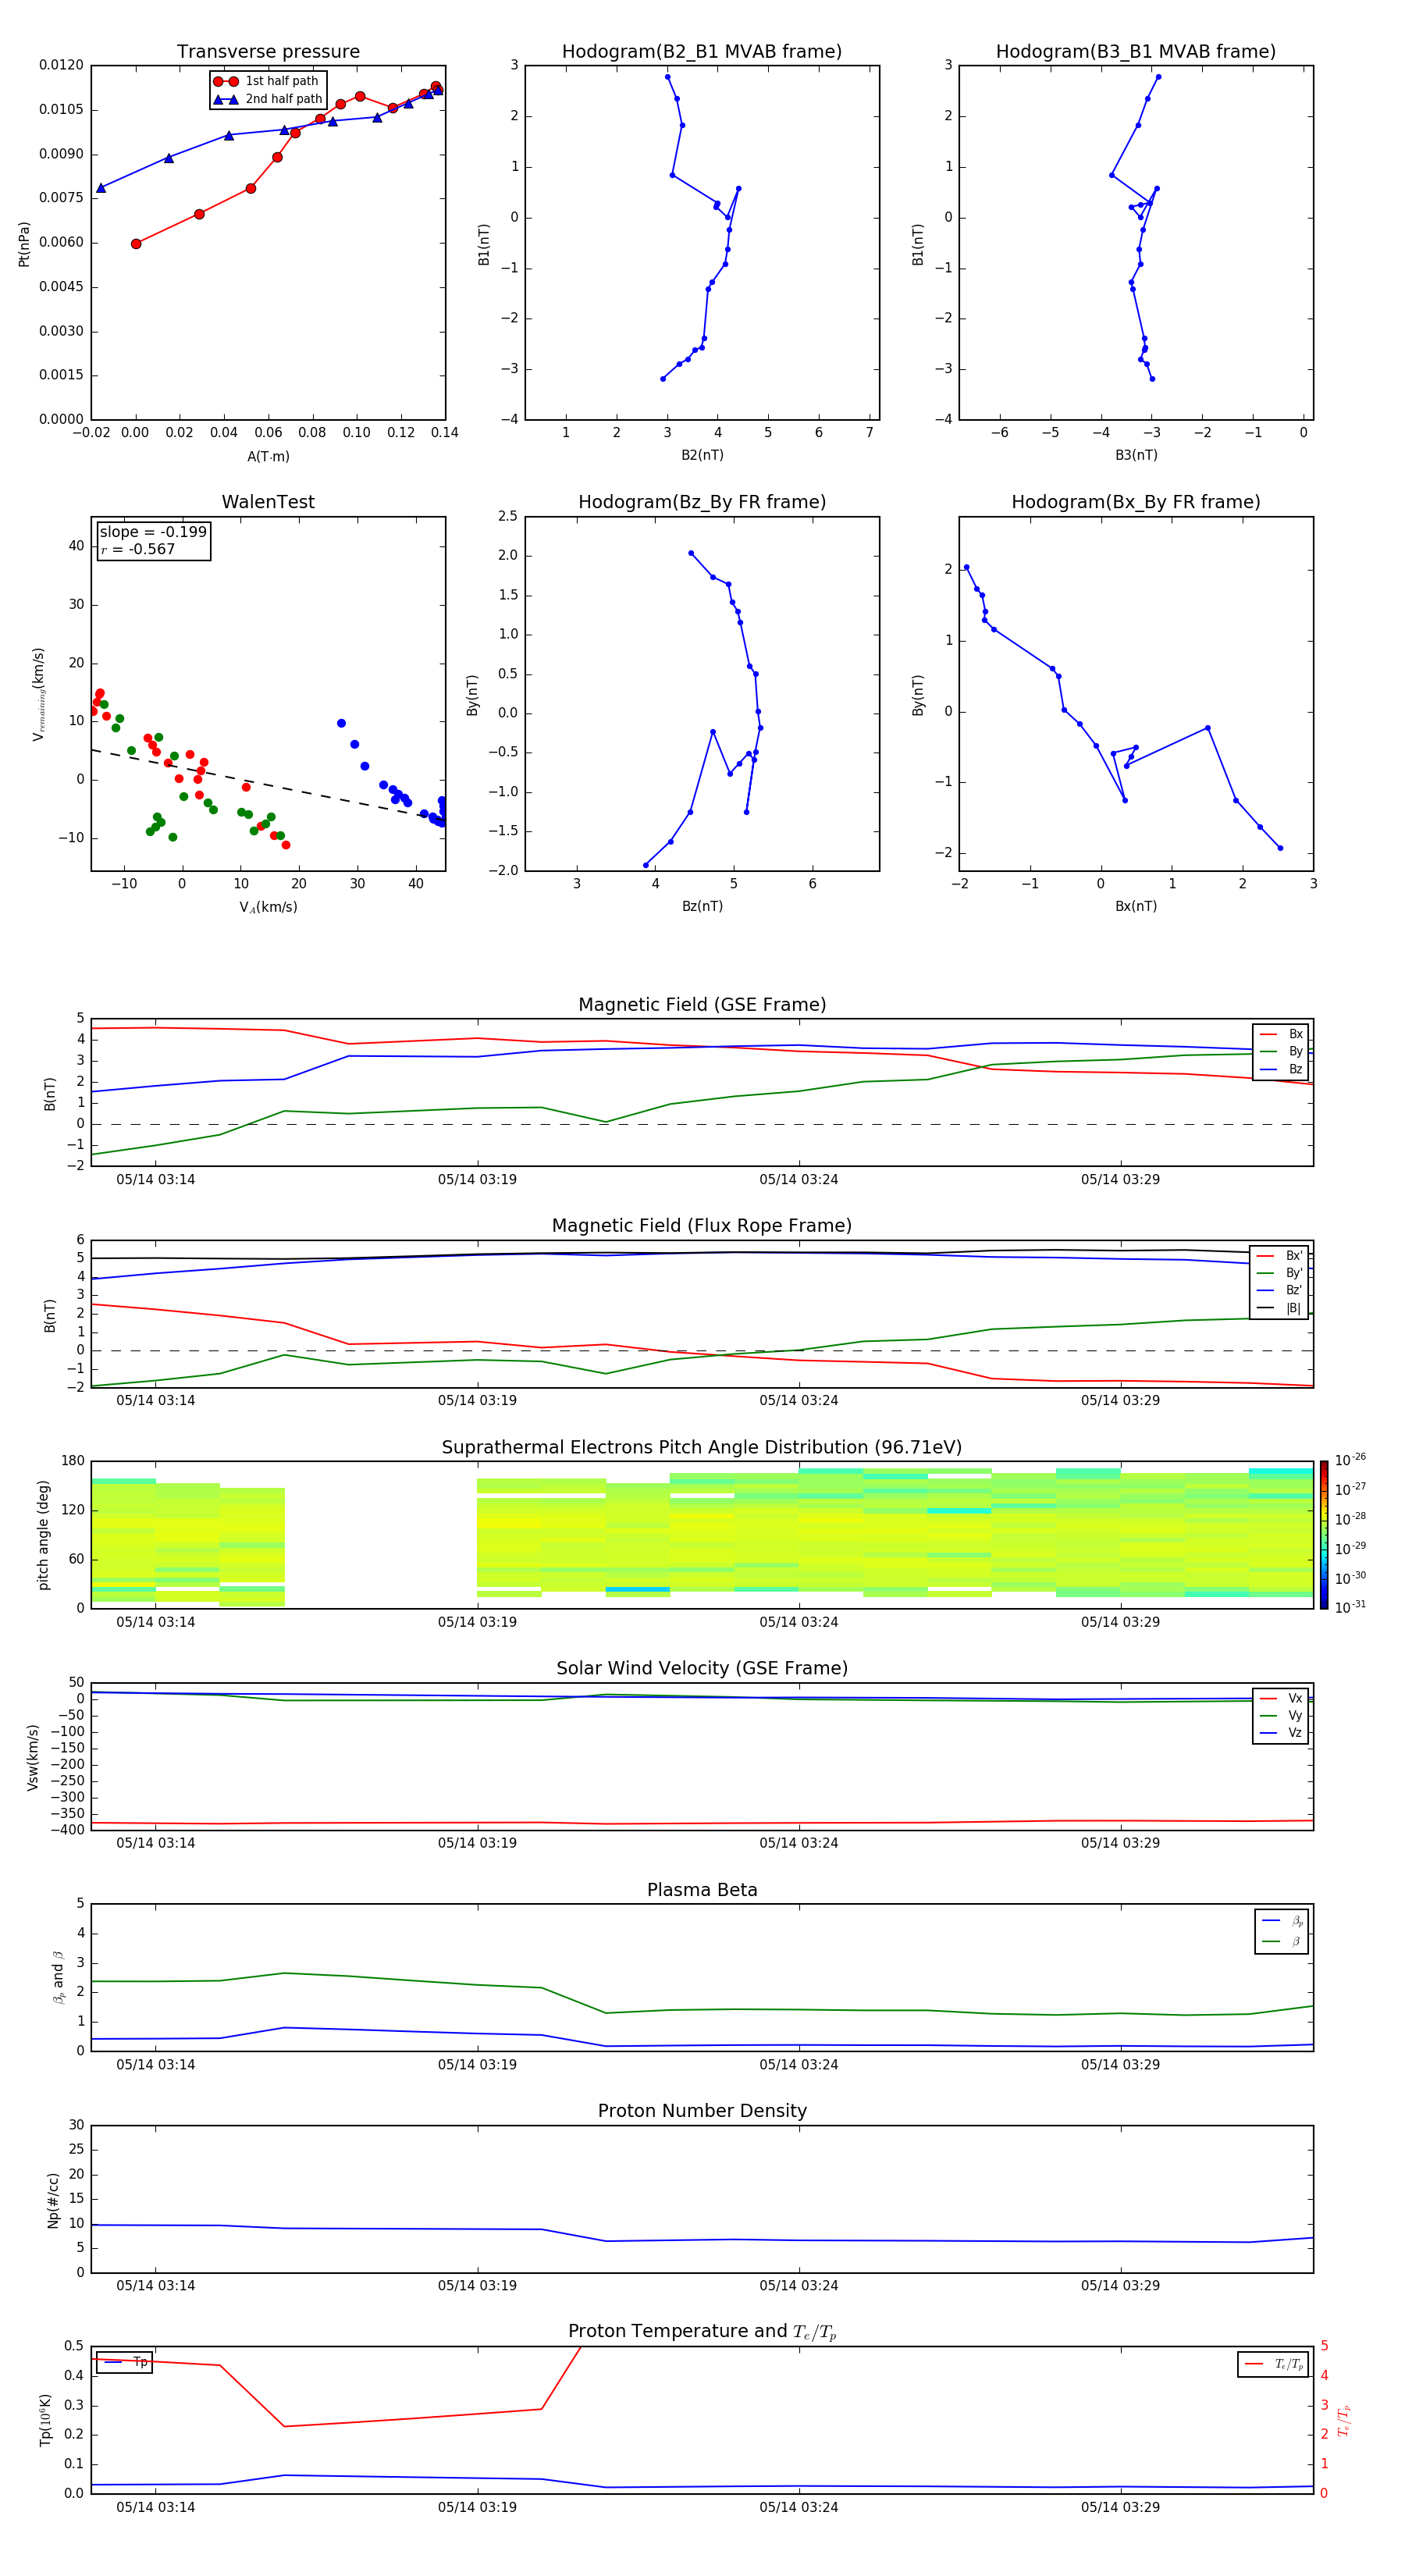
Task: Click the 'A(T·m)' x-axis label
Action: (x=268, y=457)
